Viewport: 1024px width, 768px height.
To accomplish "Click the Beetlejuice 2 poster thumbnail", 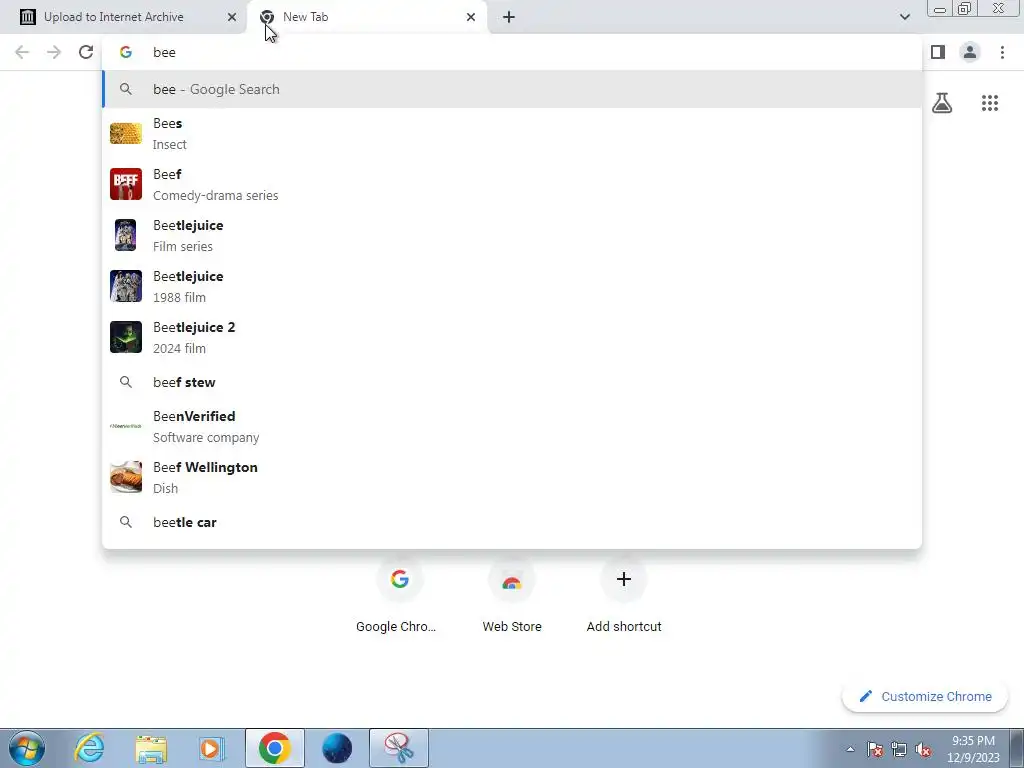I will pyautogui.click(x=126, y=338).
